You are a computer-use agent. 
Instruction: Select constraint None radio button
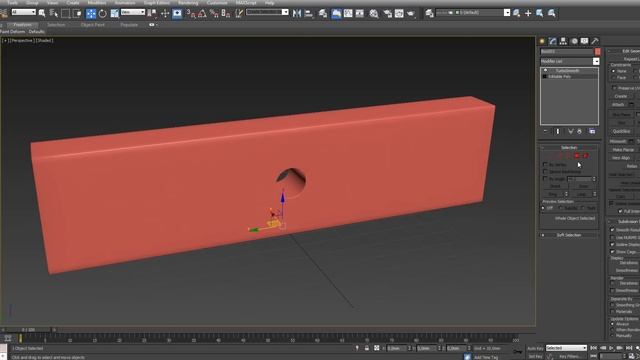[613, 71]
